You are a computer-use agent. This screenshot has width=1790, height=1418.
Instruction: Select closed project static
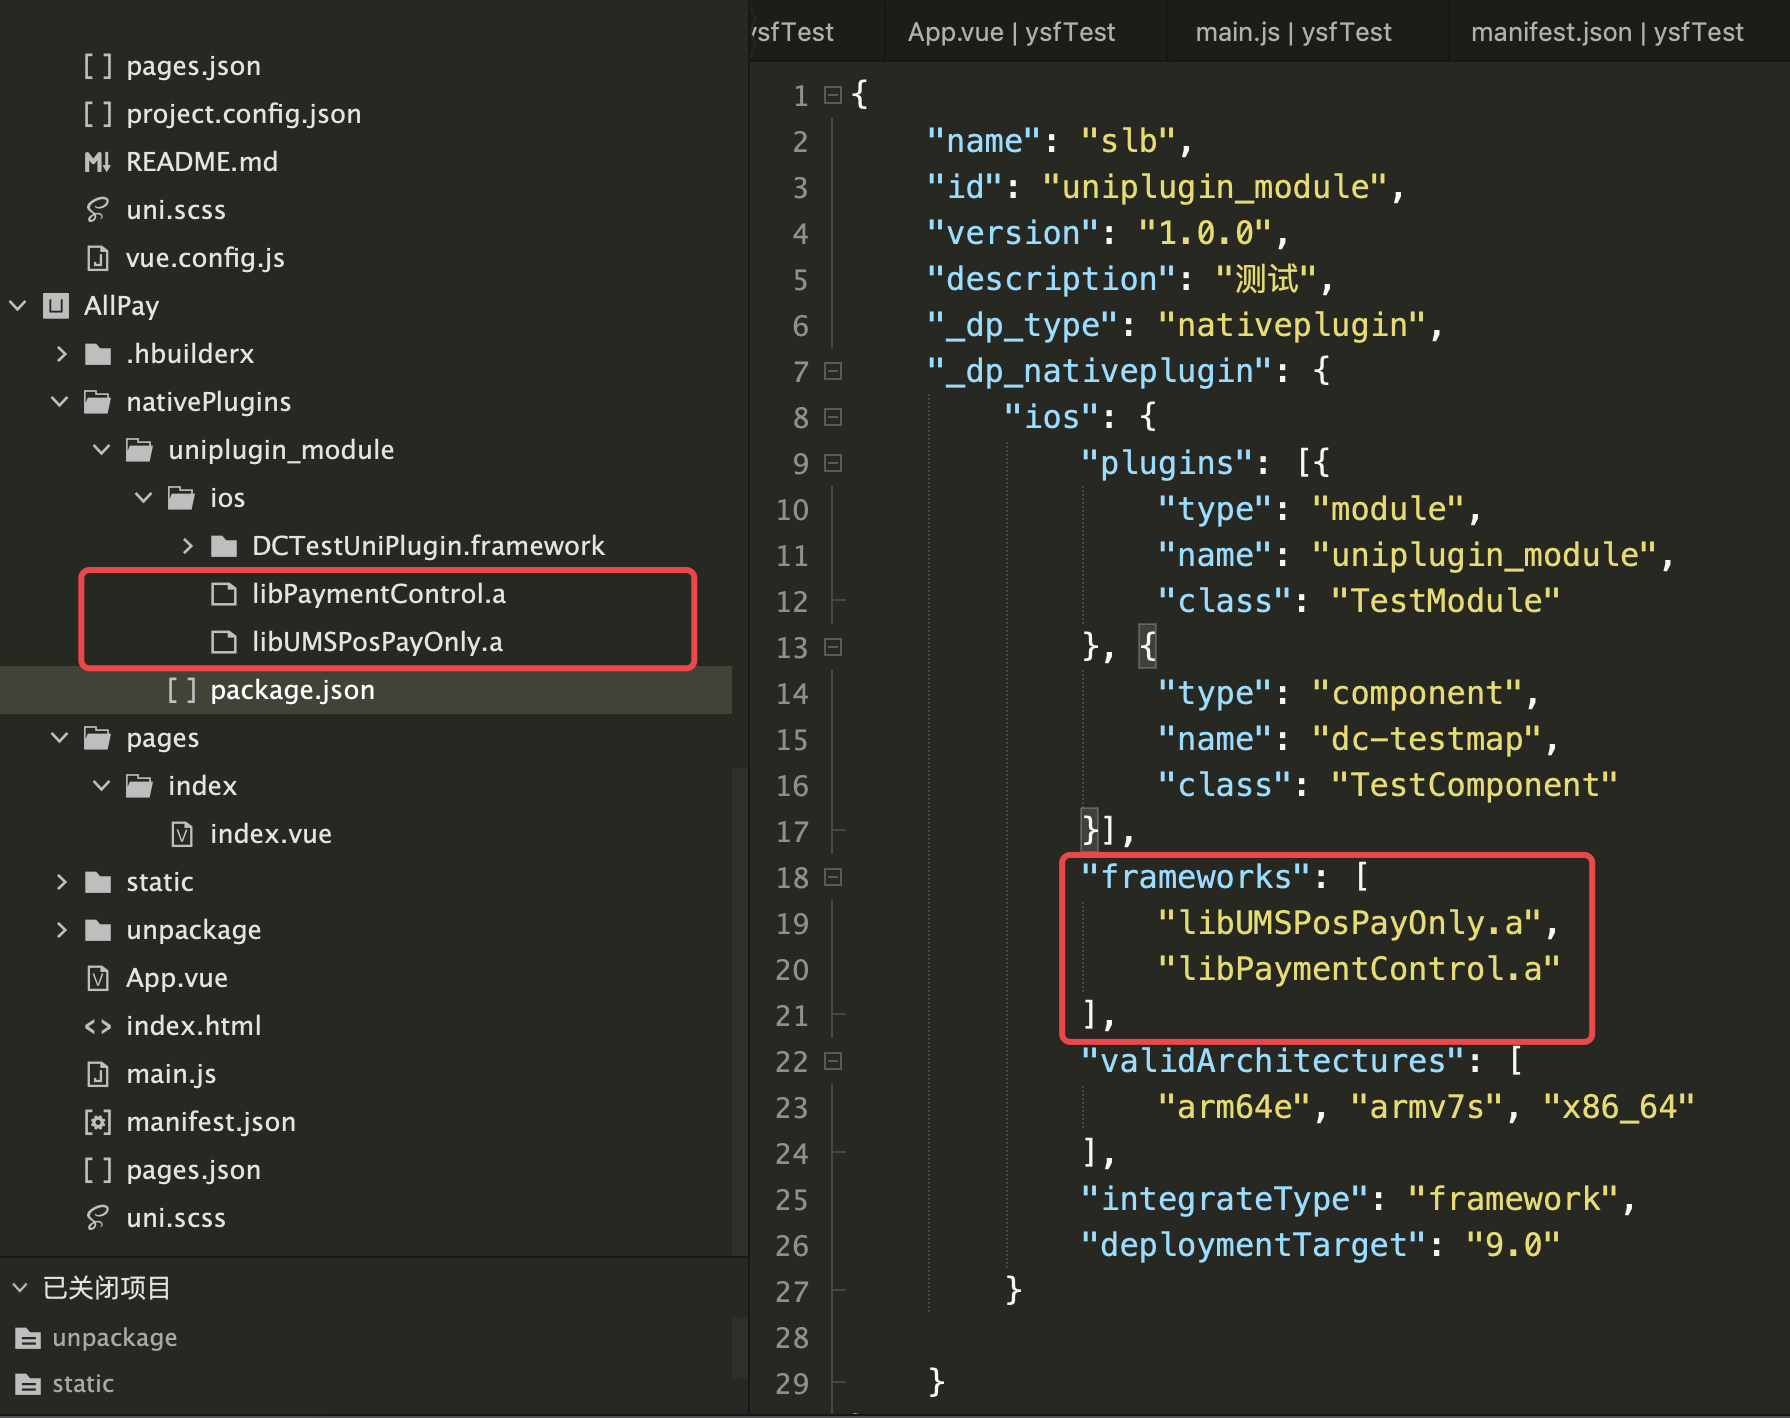(82, 1384)
